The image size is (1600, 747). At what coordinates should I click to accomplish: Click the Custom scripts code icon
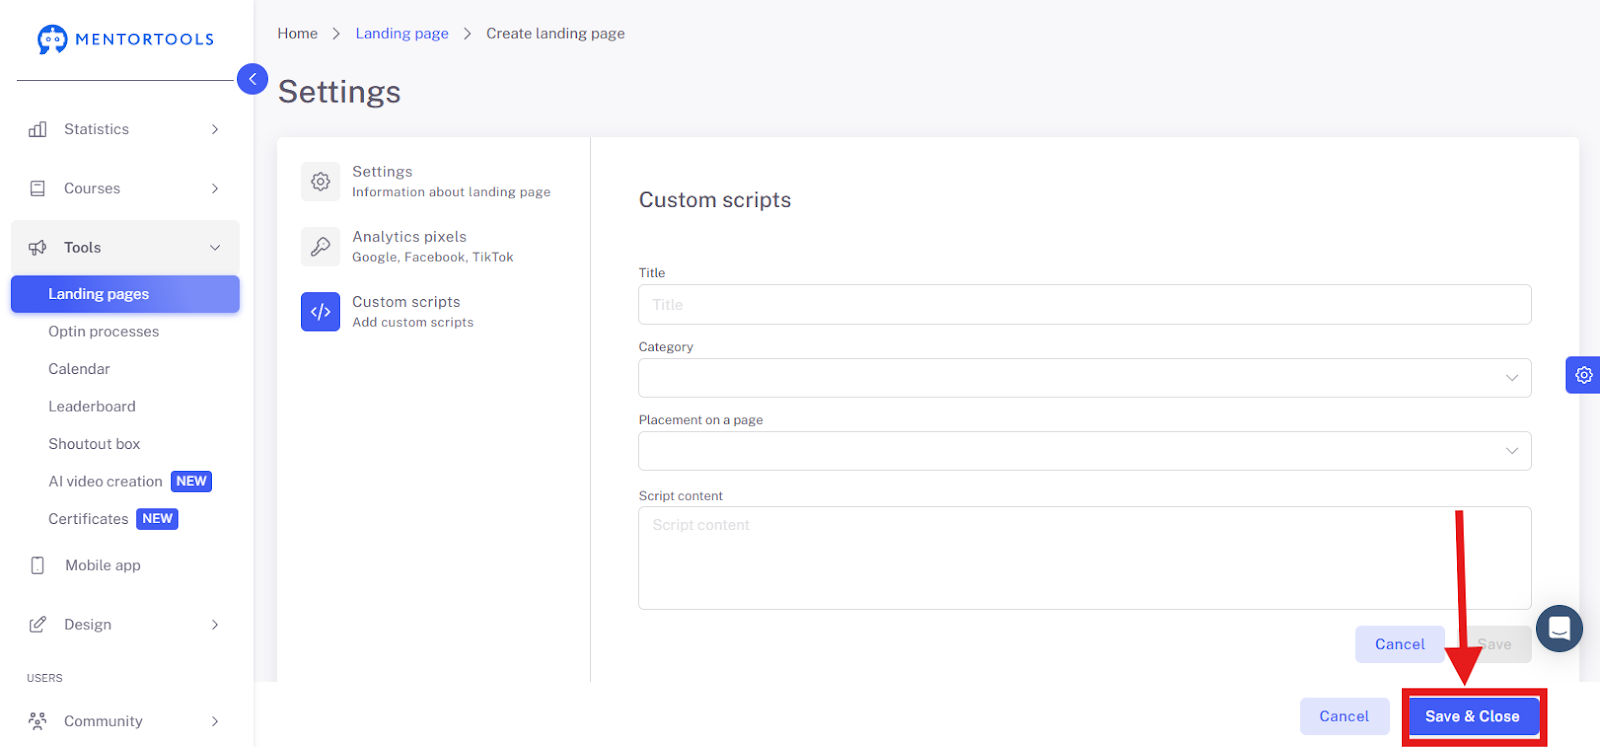pyautogui.click(x=320, y=311)
